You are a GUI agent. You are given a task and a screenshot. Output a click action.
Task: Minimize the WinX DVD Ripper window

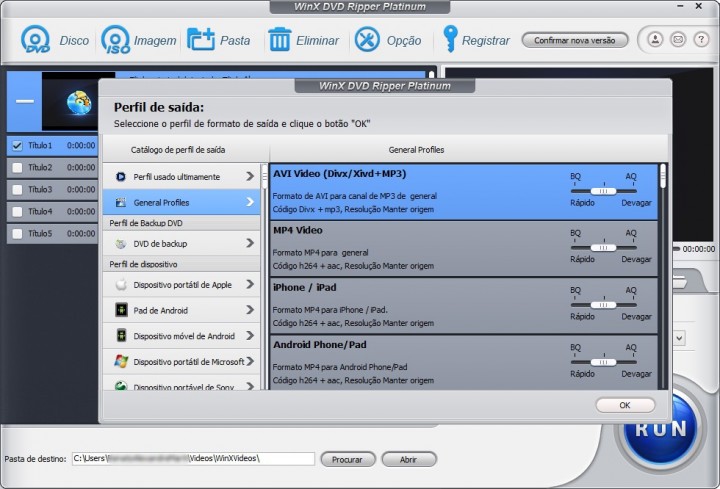tap(680, 6)
